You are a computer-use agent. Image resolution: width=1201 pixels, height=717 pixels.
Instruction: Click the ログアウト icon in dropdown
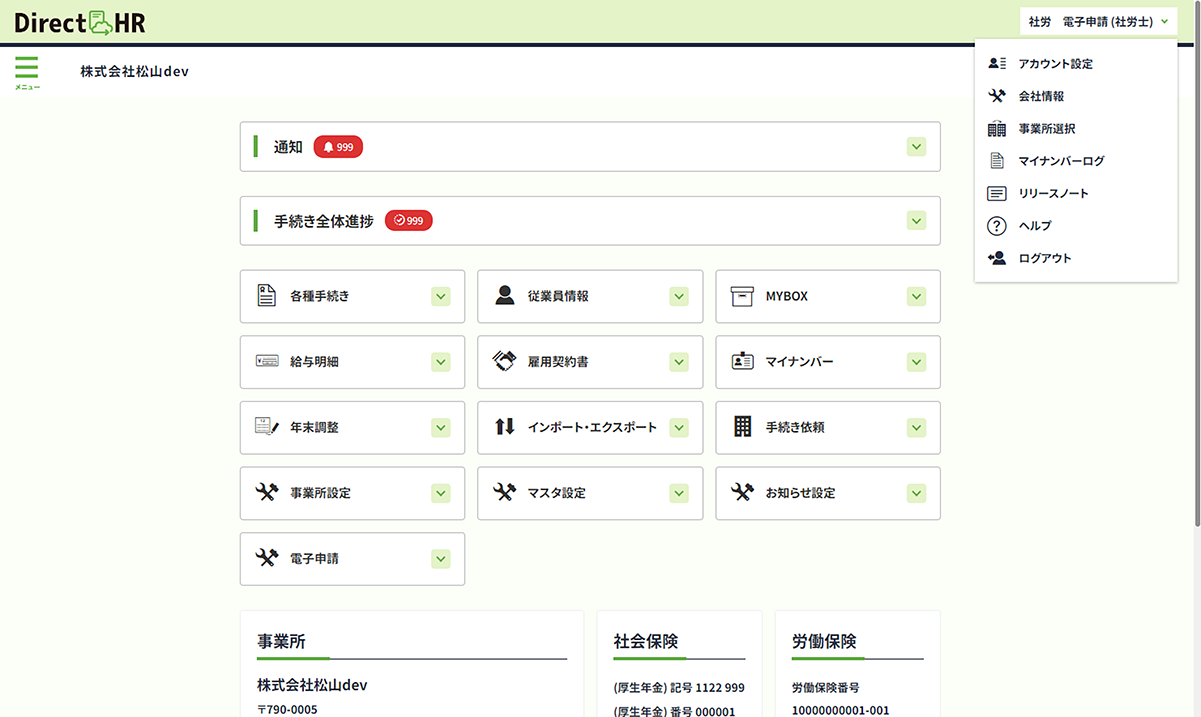(x=996, y=258)
